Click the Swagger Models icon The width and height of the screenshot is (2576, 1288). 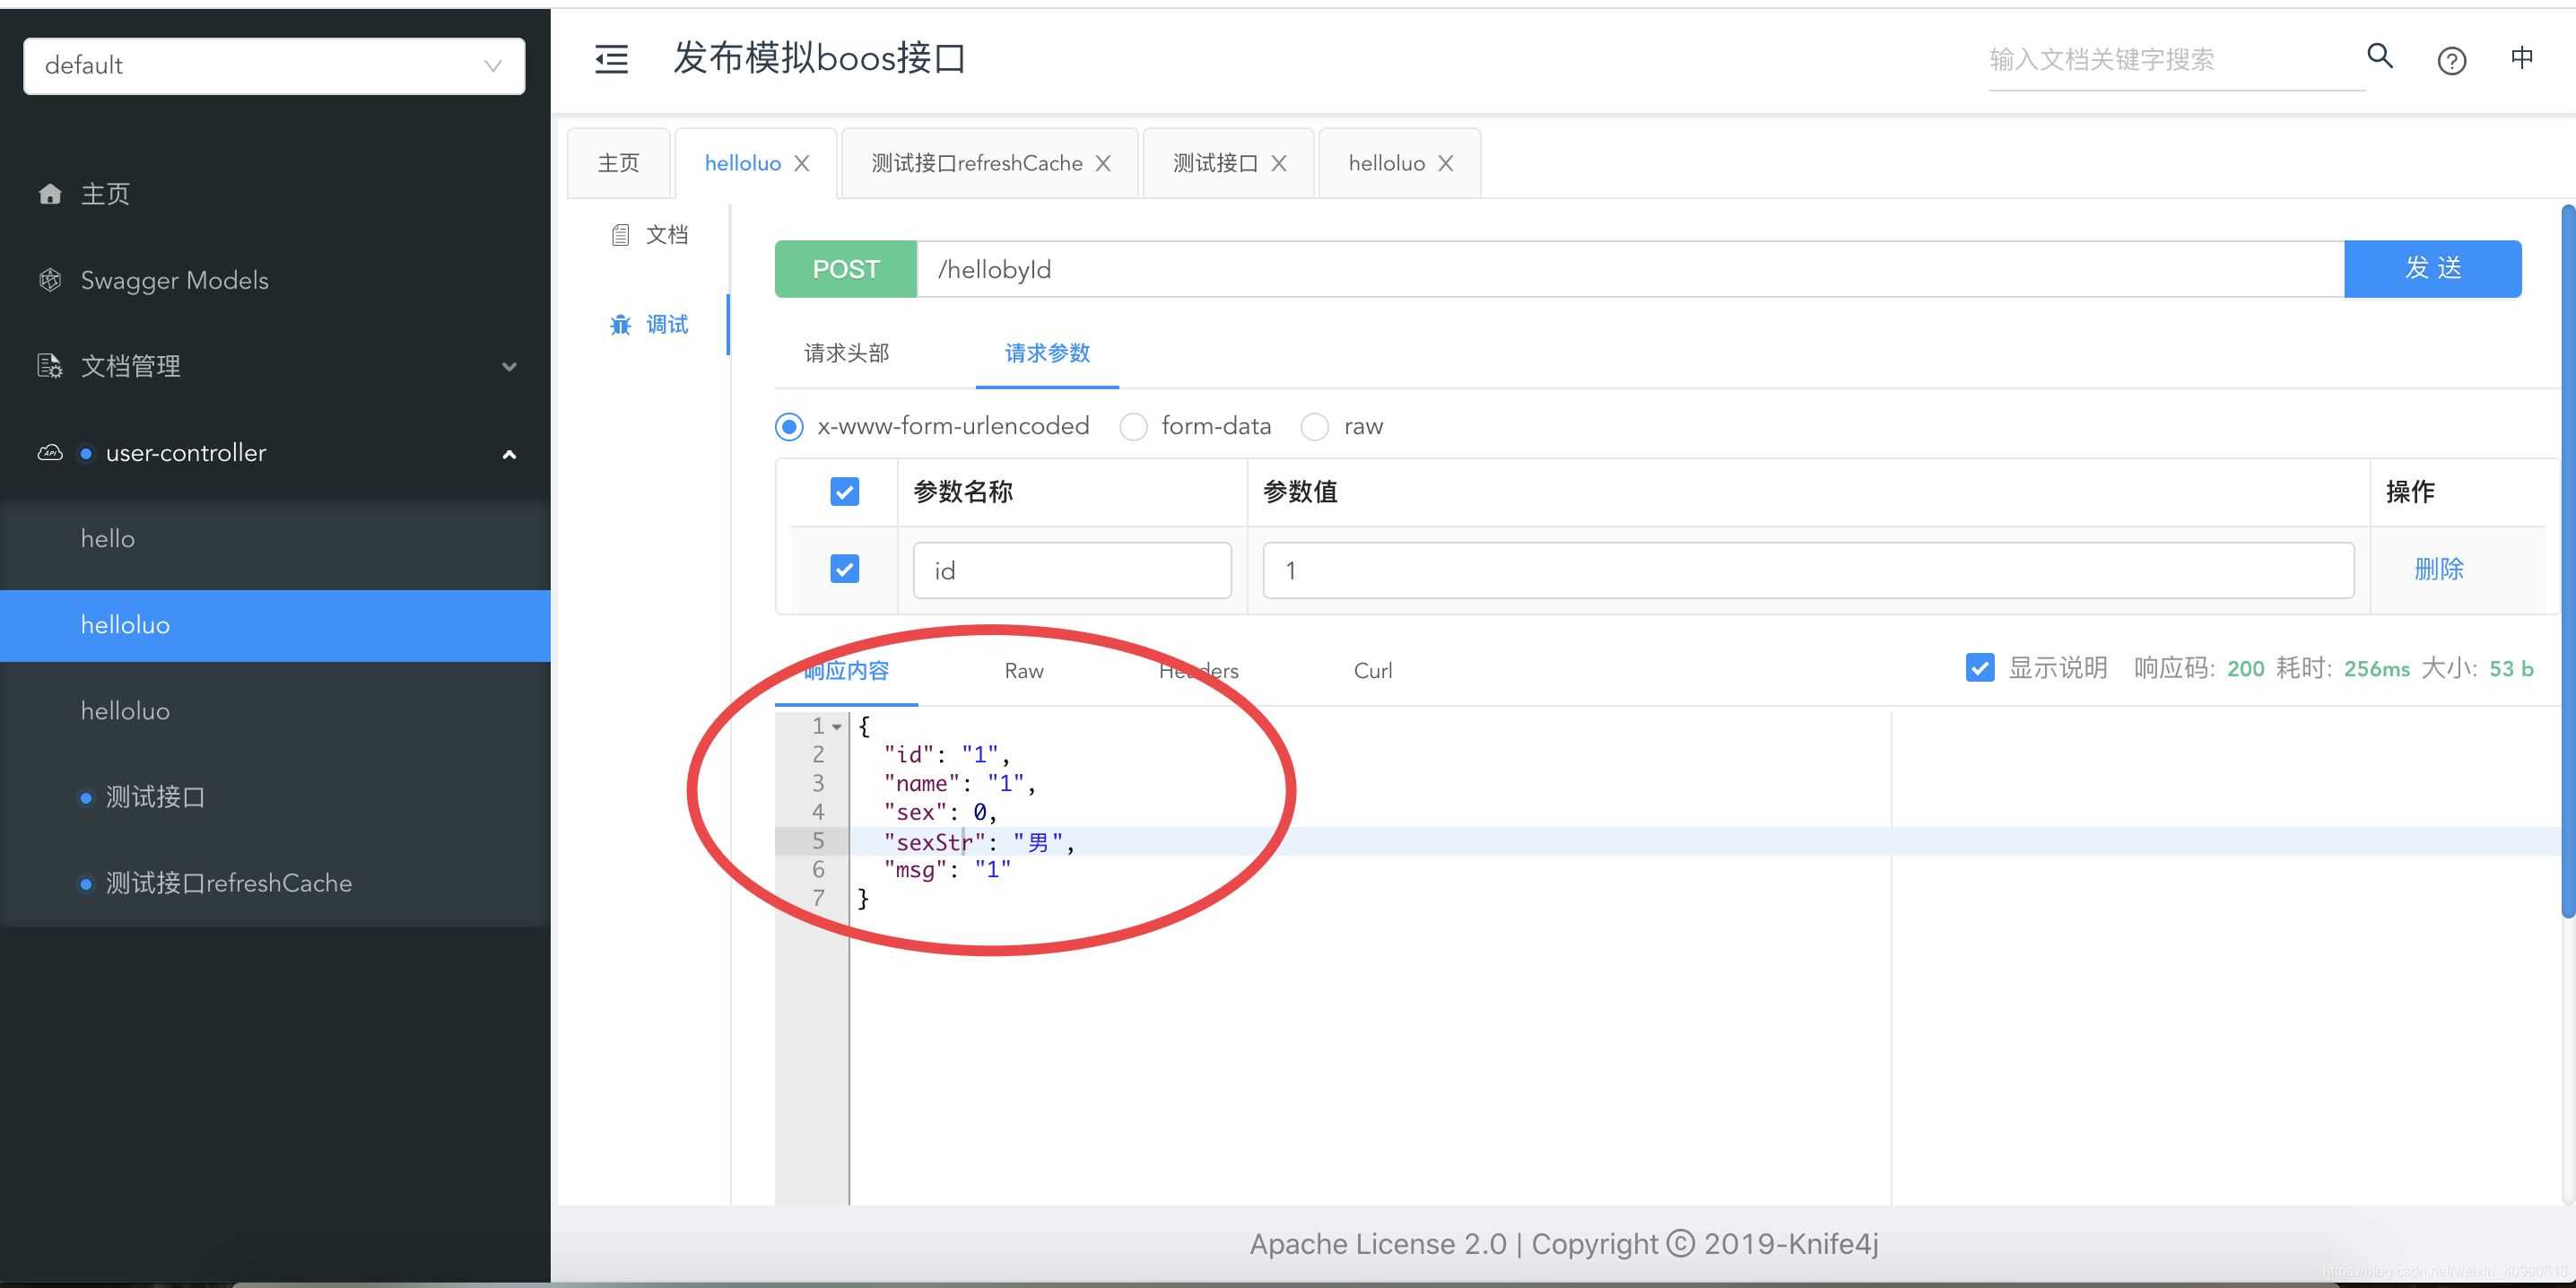point(49,279)
